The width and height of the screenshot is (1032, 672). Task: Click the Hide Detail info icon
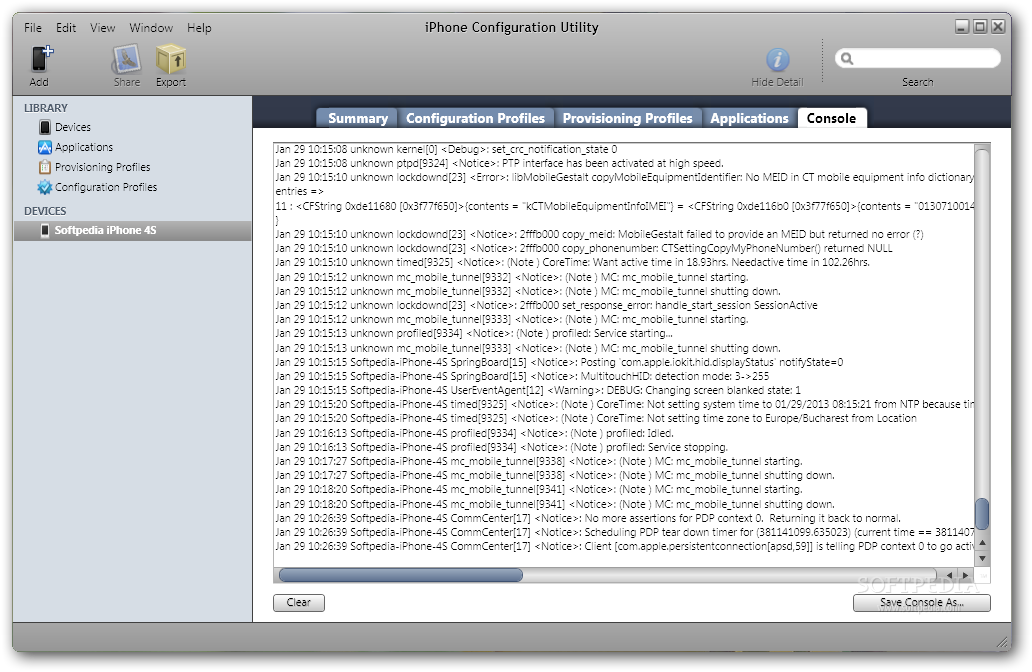tap(777, 60)
